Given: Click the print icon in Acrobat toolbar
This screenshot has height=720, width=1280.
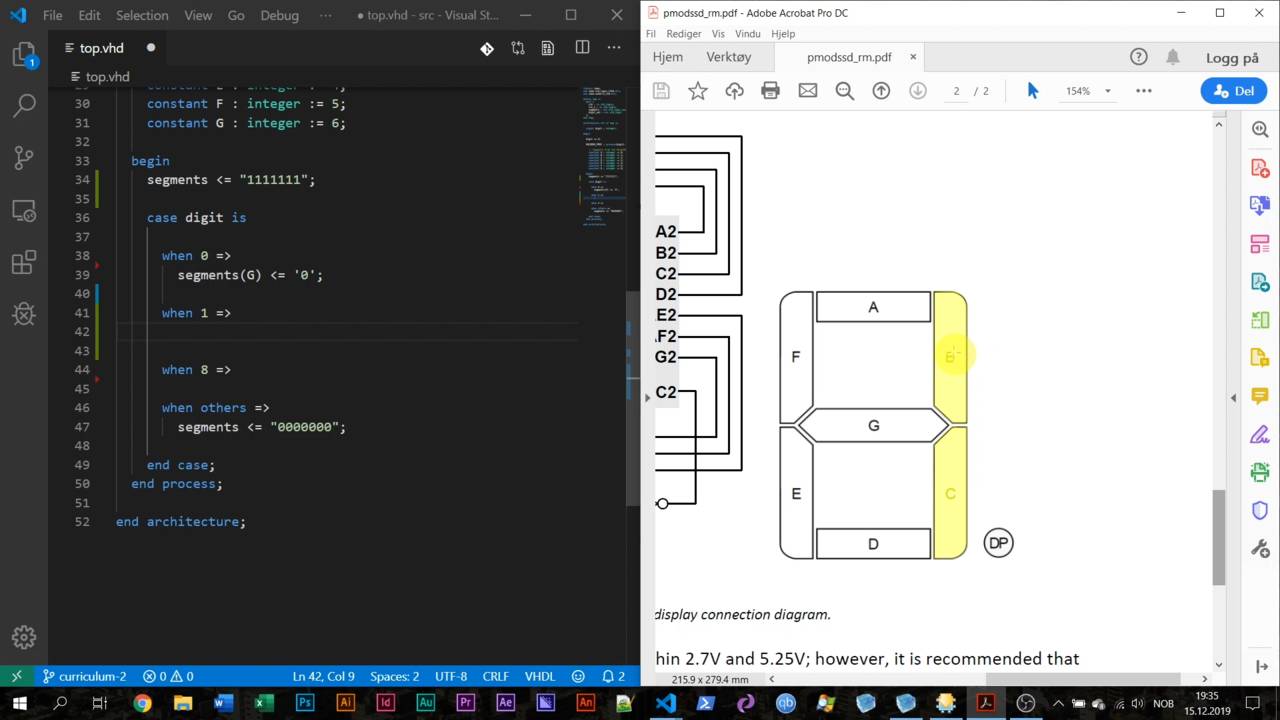Looking at the screenshot, I should click(770, 91).
